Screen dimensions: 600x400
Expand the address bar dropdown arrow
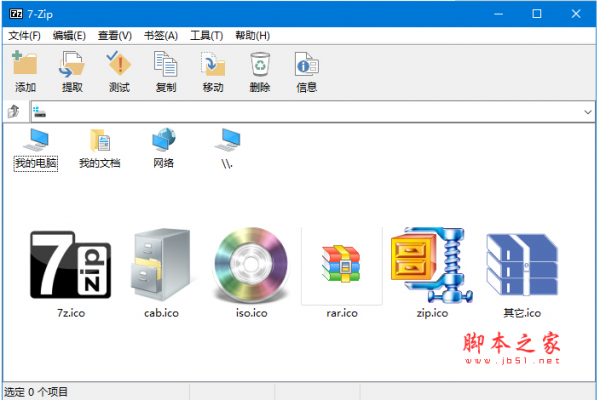[588, 112]
